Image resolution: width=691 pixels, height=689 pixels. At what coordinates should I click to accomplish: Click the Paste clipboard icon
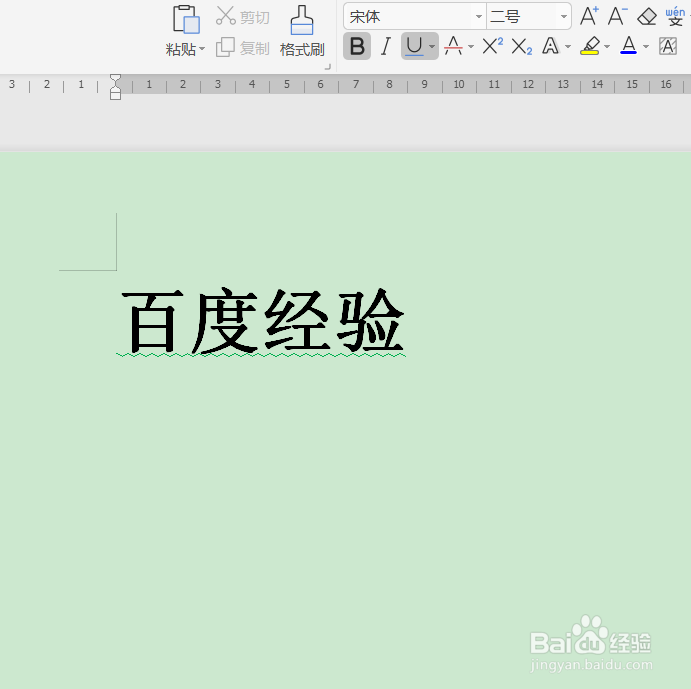tap(186, 20)
